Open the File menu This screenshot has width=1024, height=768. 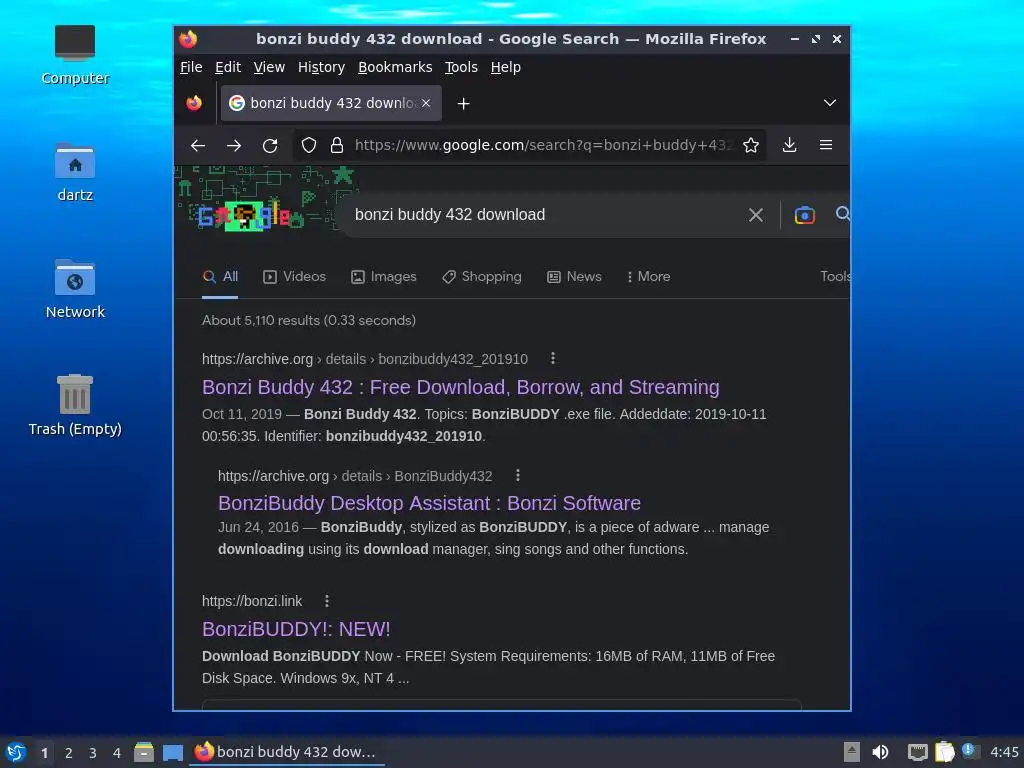coord(191,67)
